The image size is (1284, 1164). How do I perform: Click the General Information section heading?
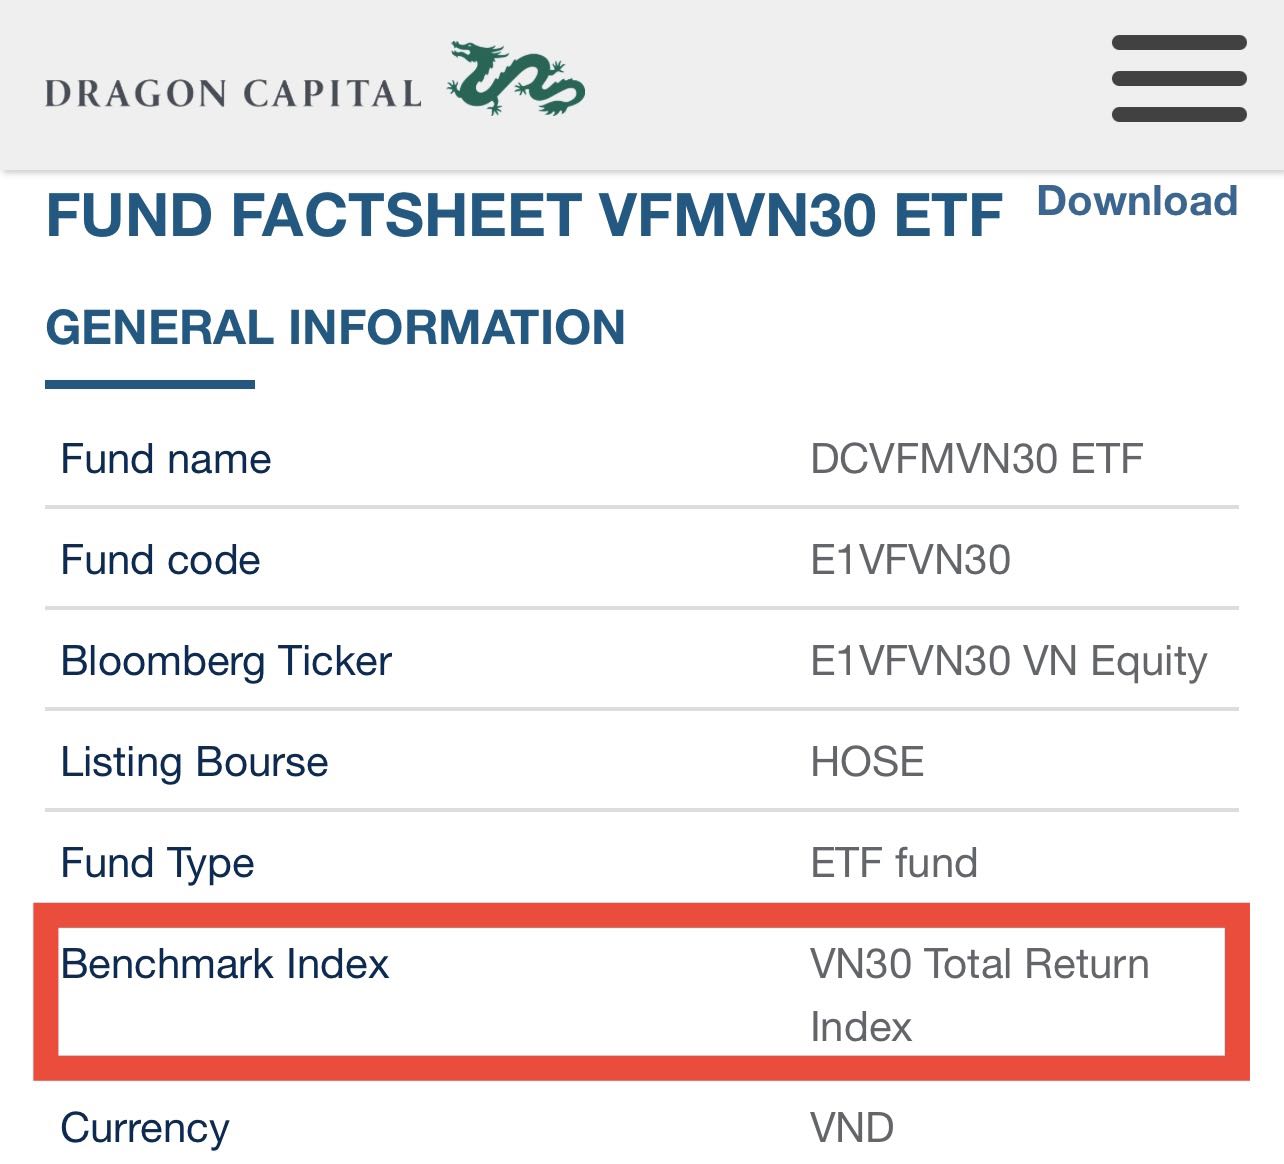335,328
